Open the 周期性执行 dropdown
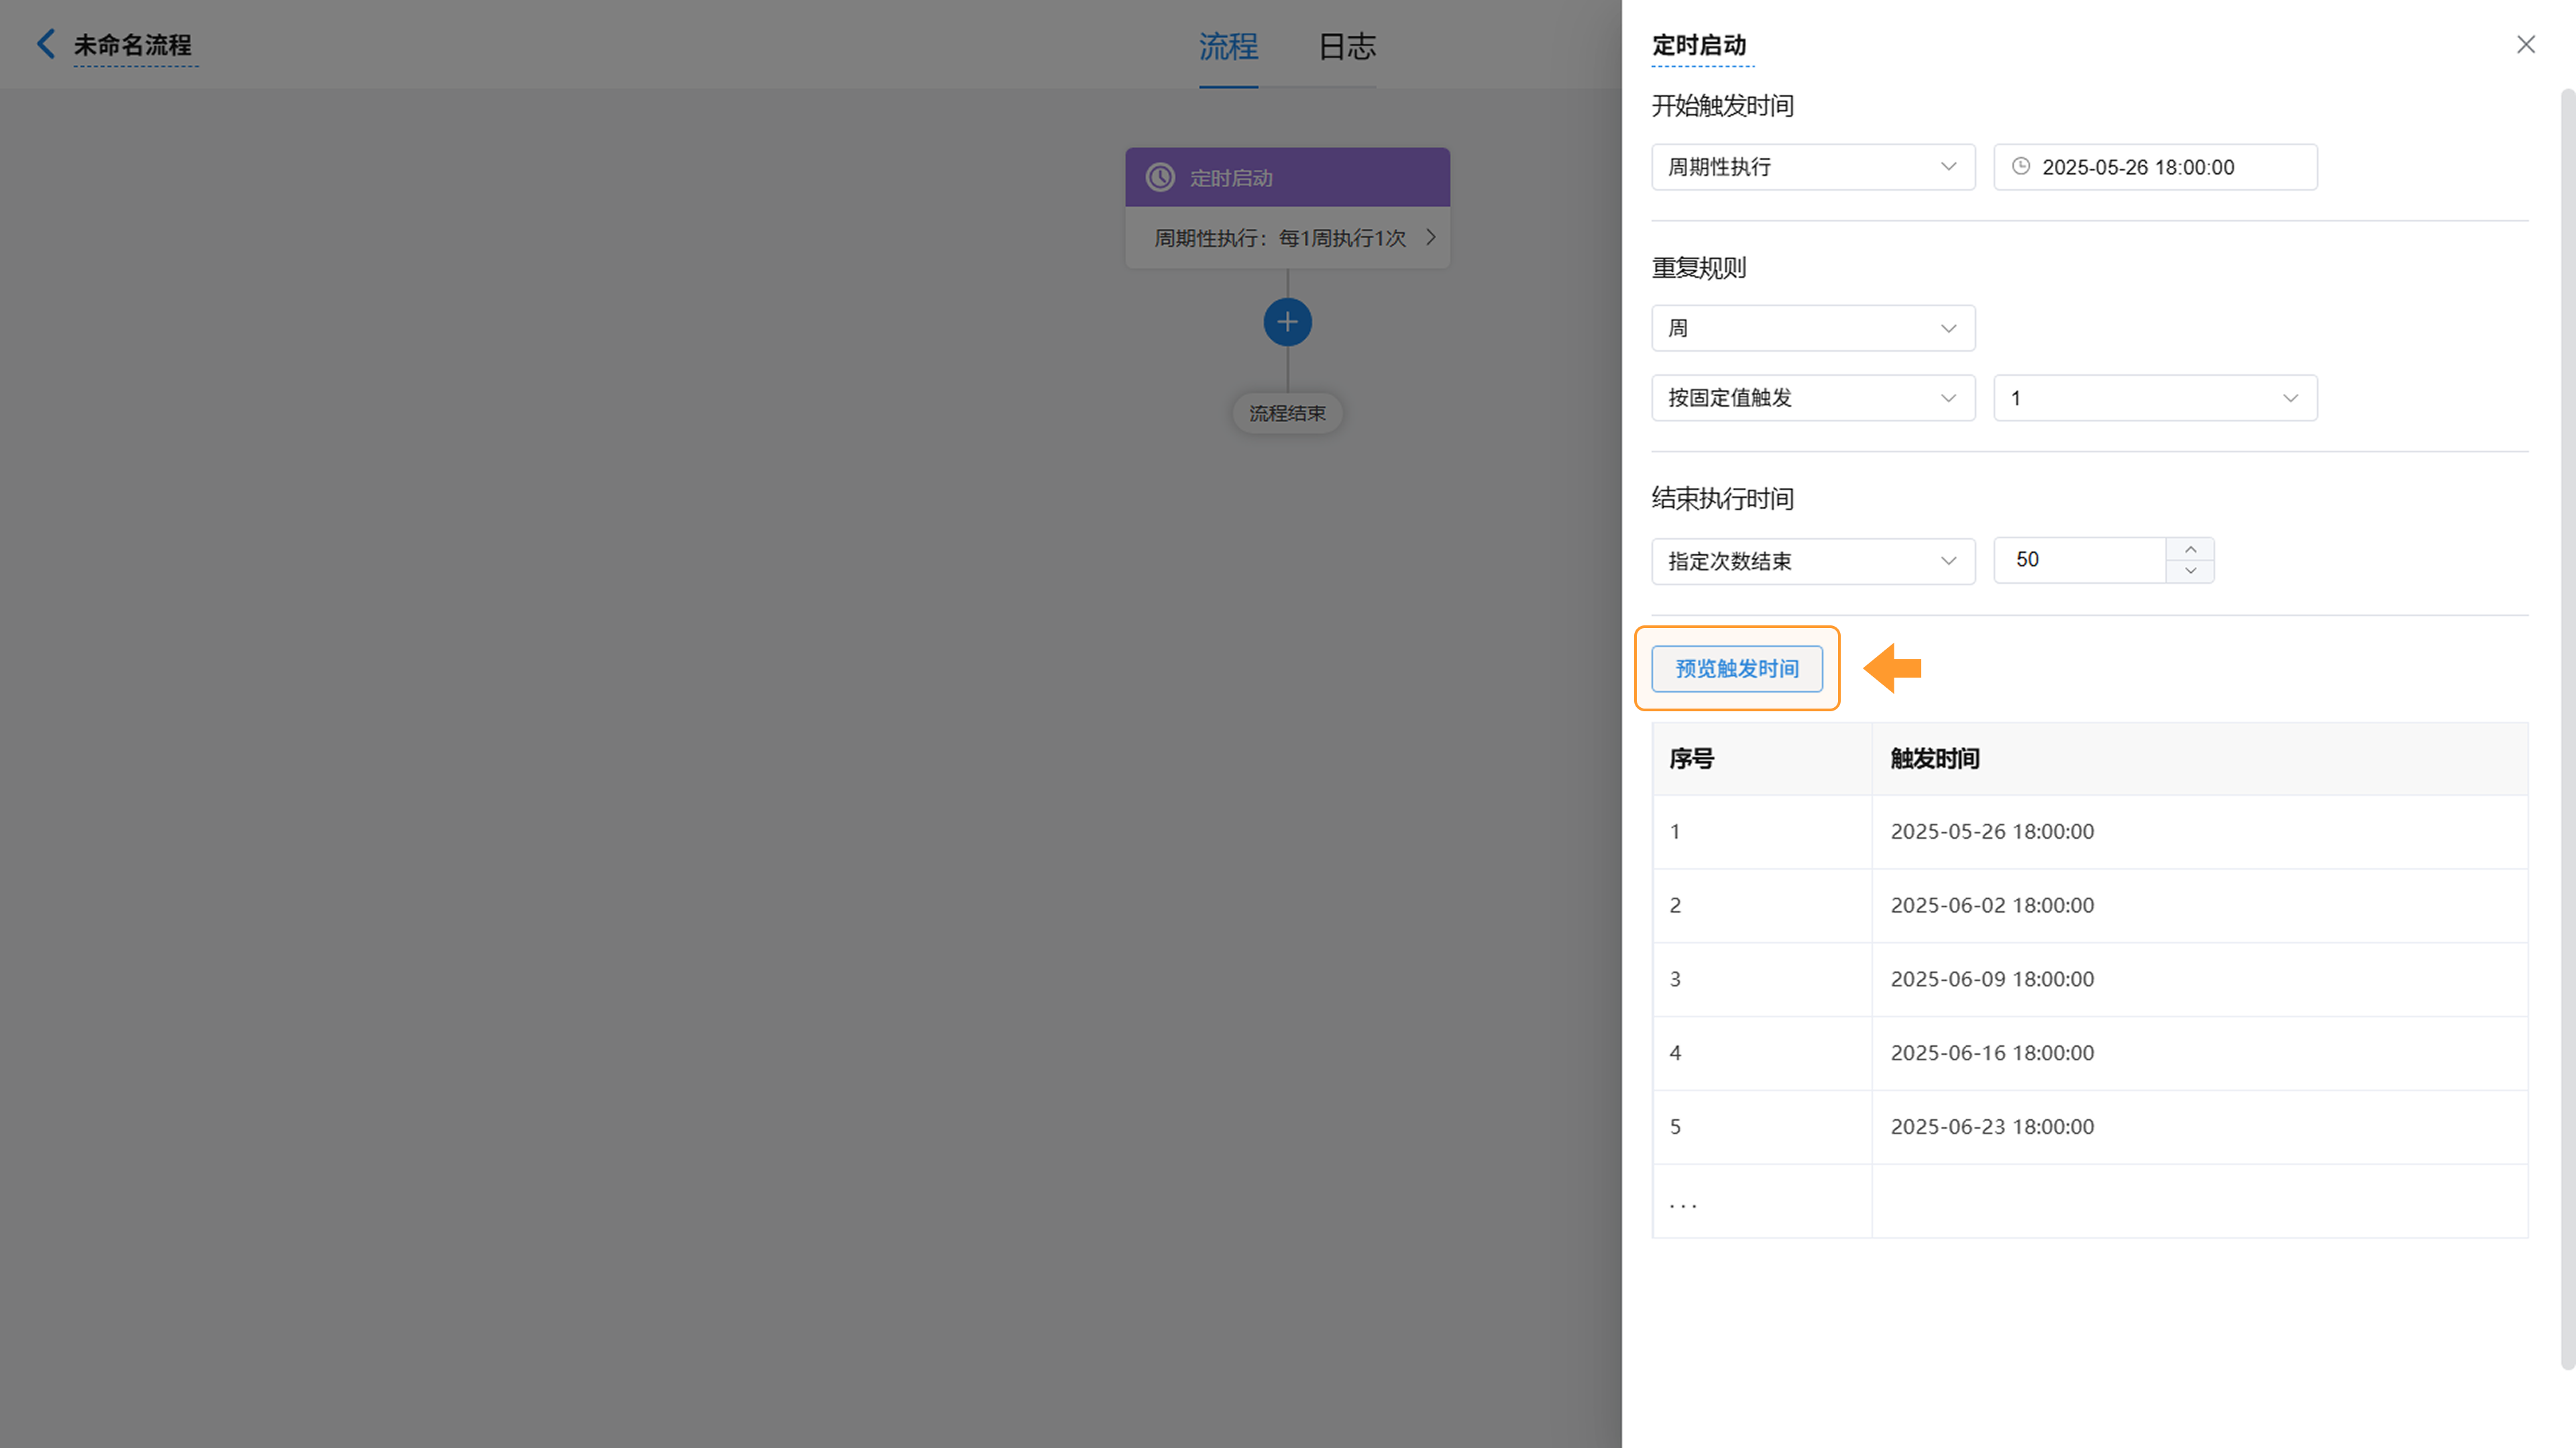Viewport: 2576px width, 1448px height. (x=1813, y=167)
